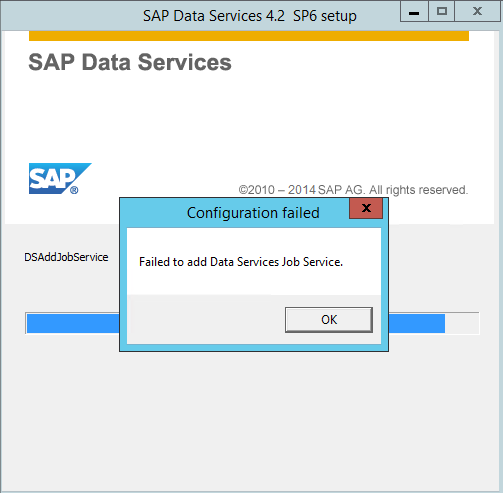503x493 pixels.
Task: Click the Failed to add Job Service message
Action: click(241, 262)
